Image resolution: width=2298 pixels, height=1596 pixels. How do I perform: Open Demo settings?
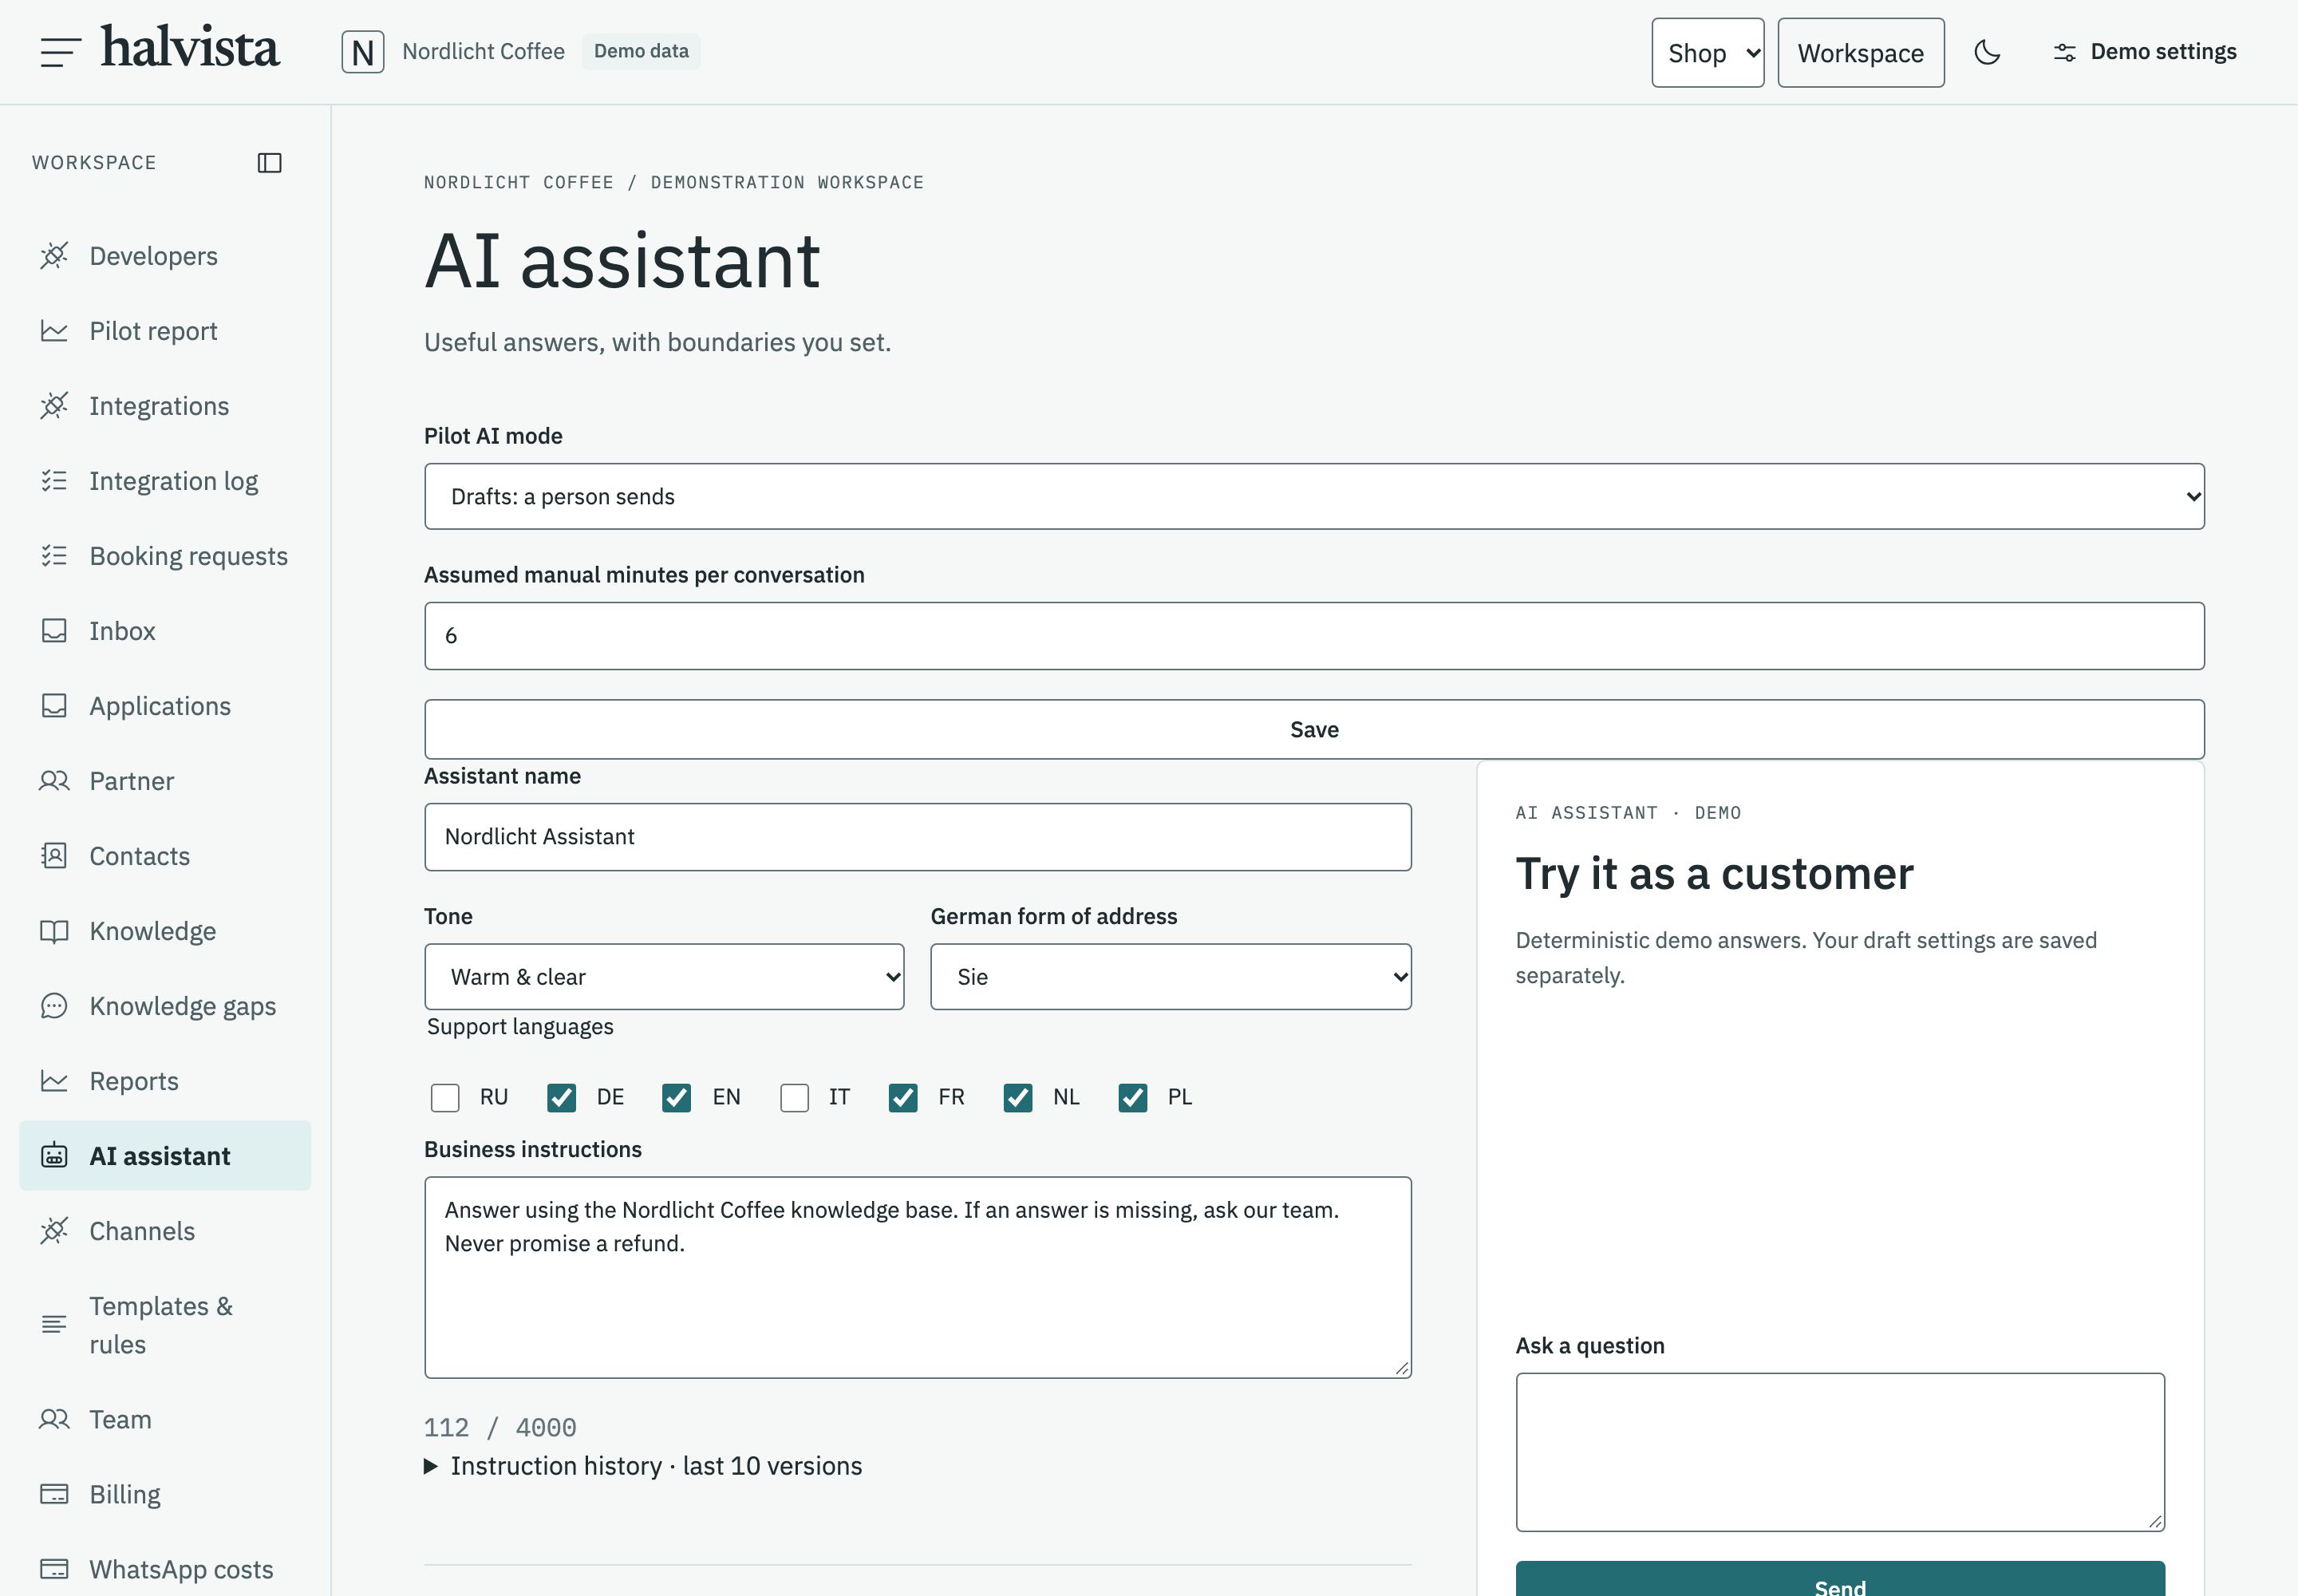[x=2144, y=52]
